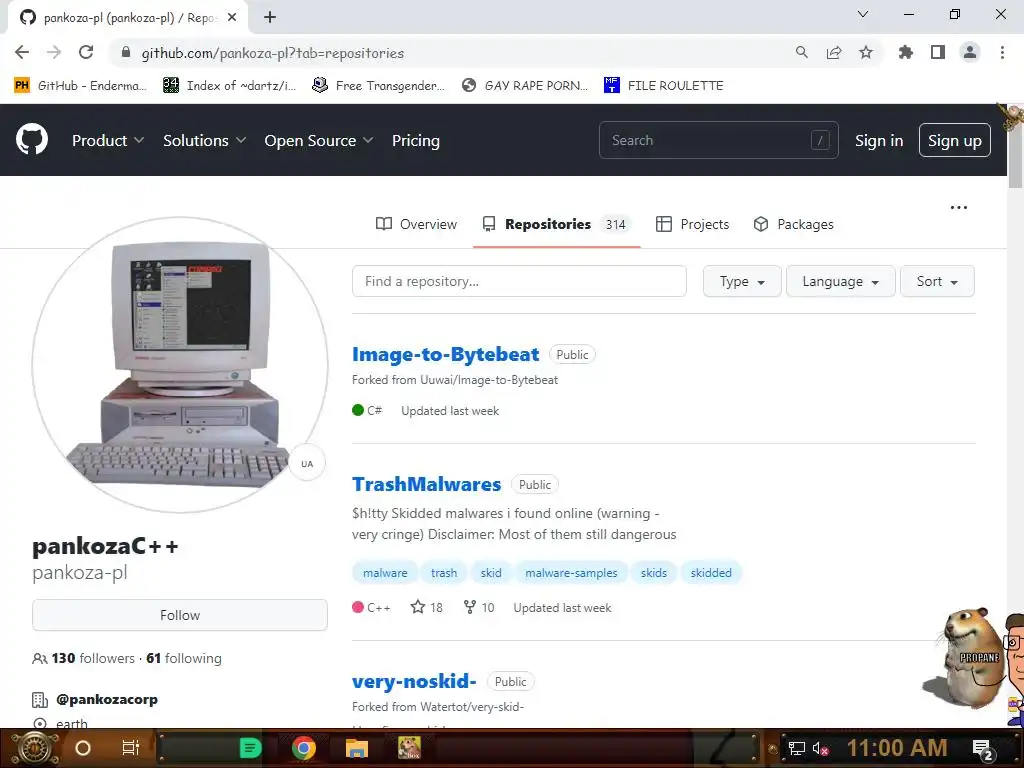Open the profile three-dots options menu
Viewport: 1024px width, 768px height.
point(959,208)
